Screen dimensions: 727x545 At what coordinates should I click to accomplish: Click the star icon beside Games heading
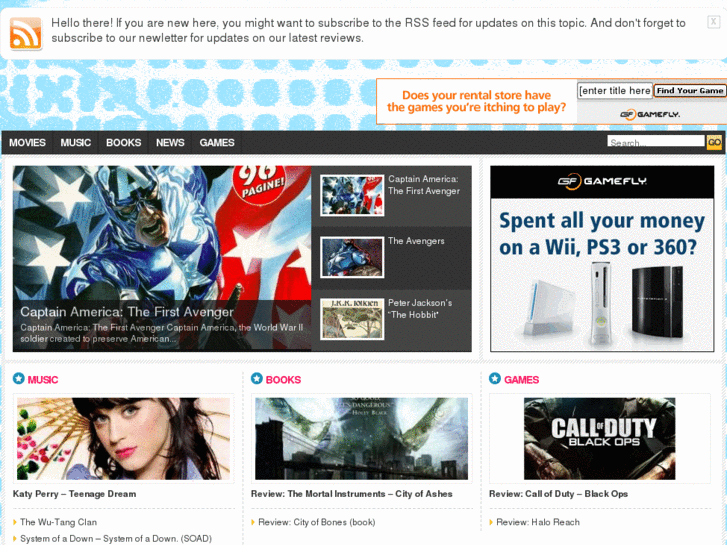495,378
